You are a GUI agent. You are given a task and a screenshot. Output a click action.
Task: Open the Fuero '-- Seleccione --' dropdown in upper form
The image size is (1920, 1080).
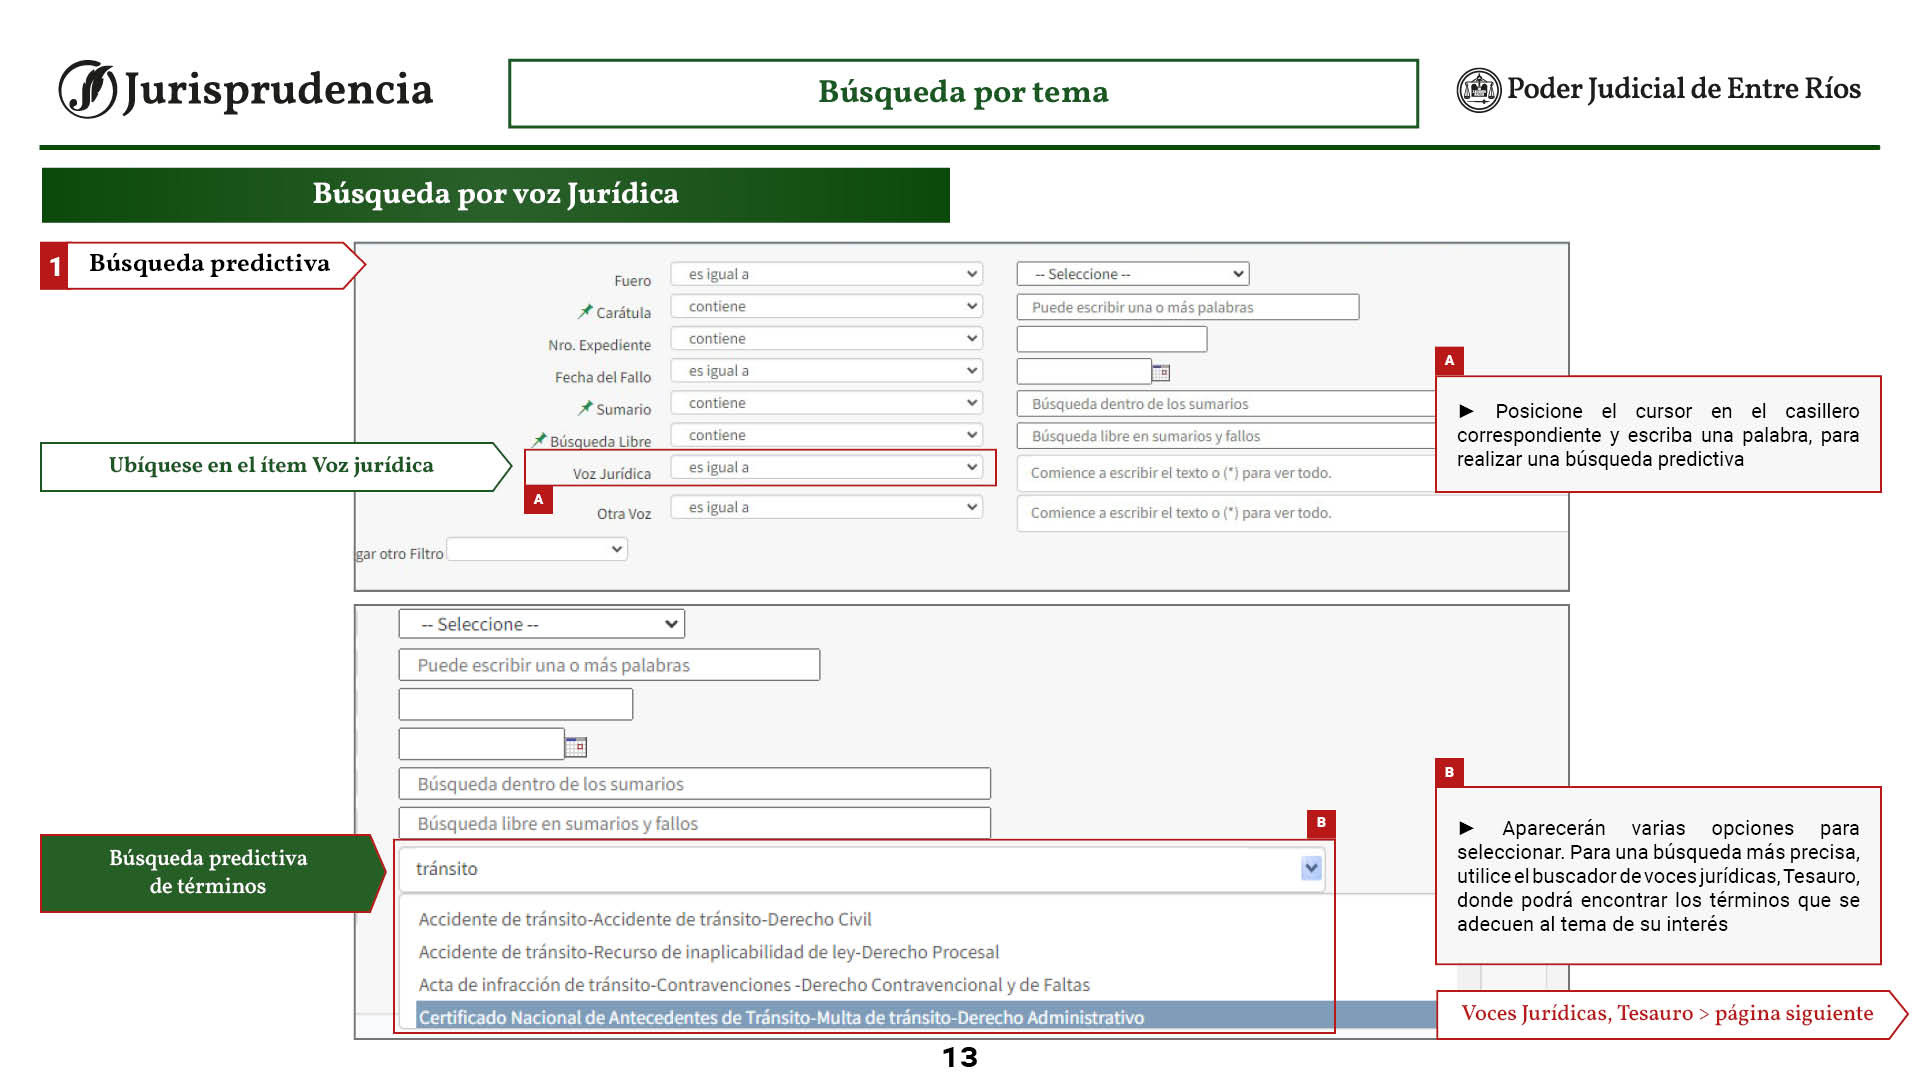pyautogui.click(x=1132, y=274)
